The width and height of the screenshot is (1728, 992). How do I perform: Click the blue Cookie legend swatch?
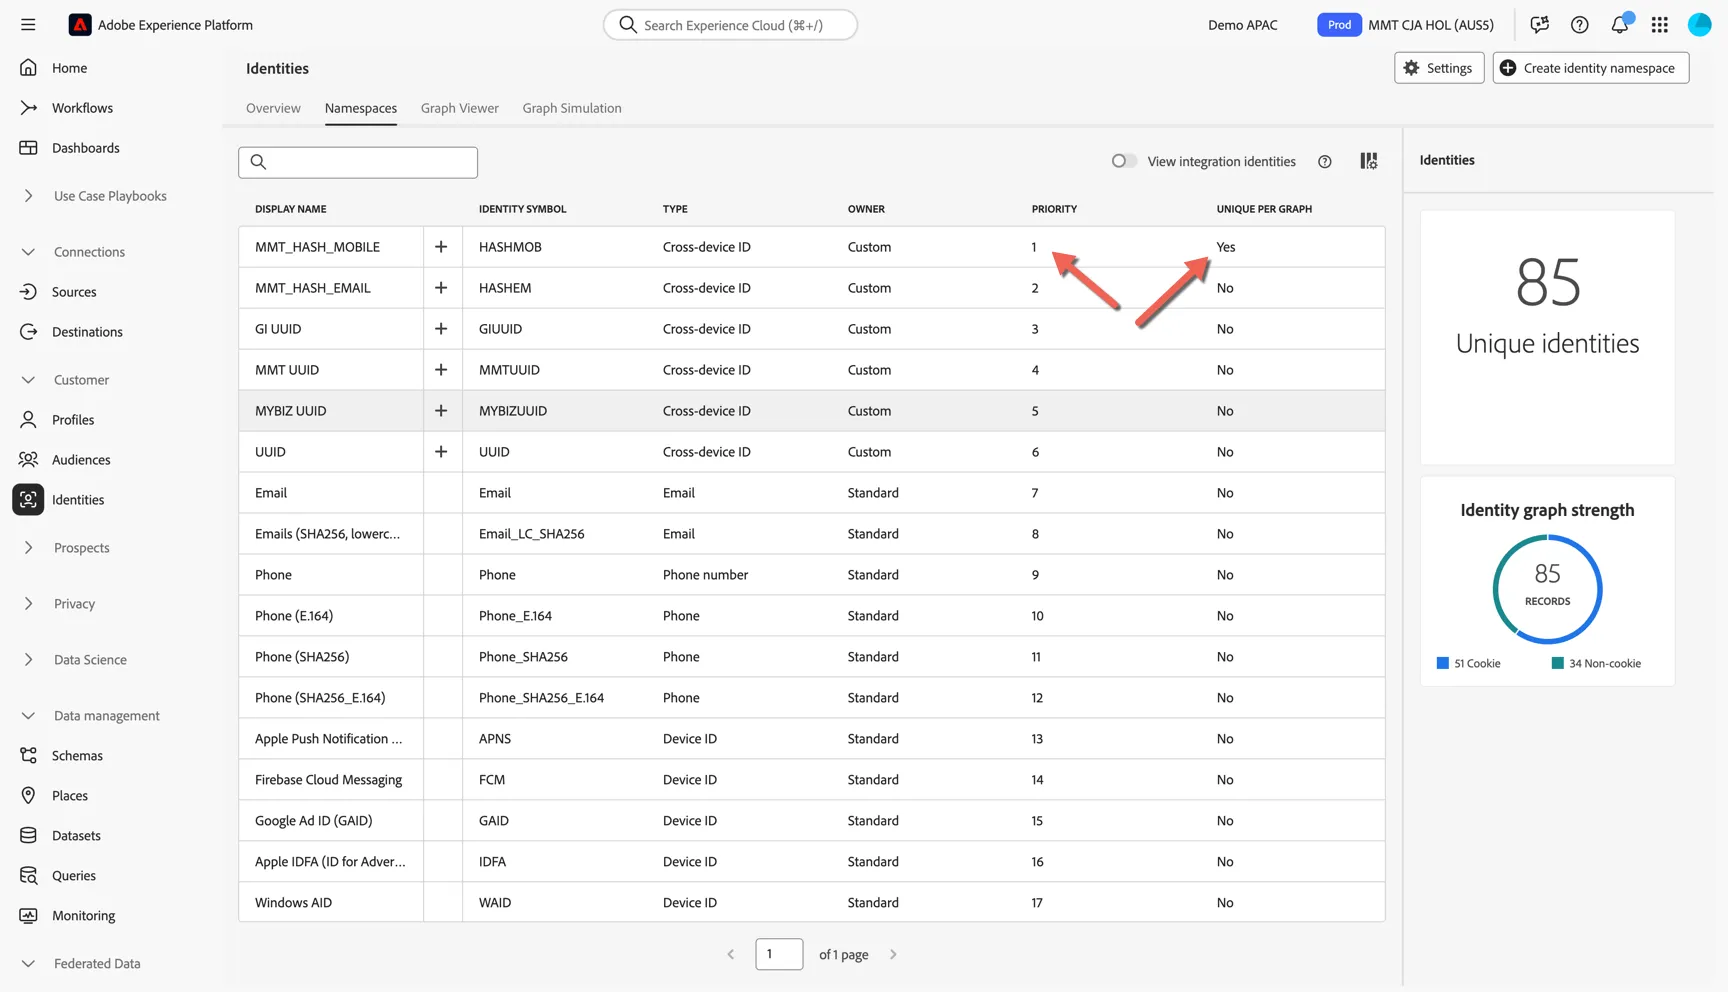pyautogui.click(x=1443, y=663)
